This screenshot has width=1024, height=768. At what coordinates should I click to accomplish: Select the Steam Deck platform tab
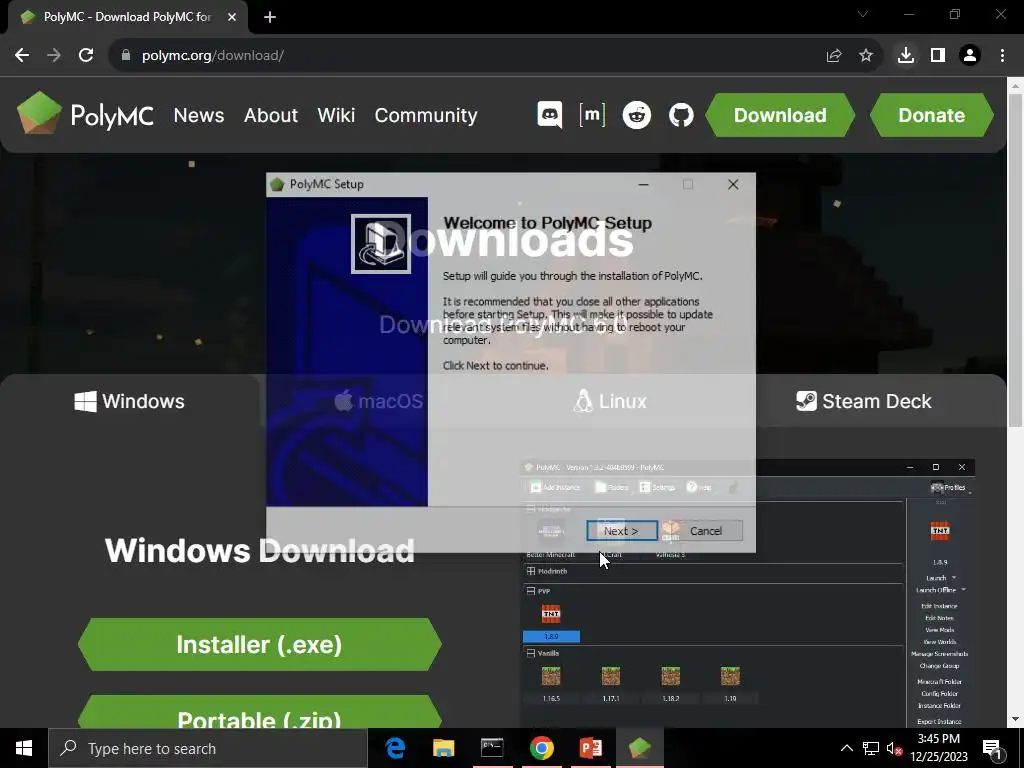click(x=864, y=401)
